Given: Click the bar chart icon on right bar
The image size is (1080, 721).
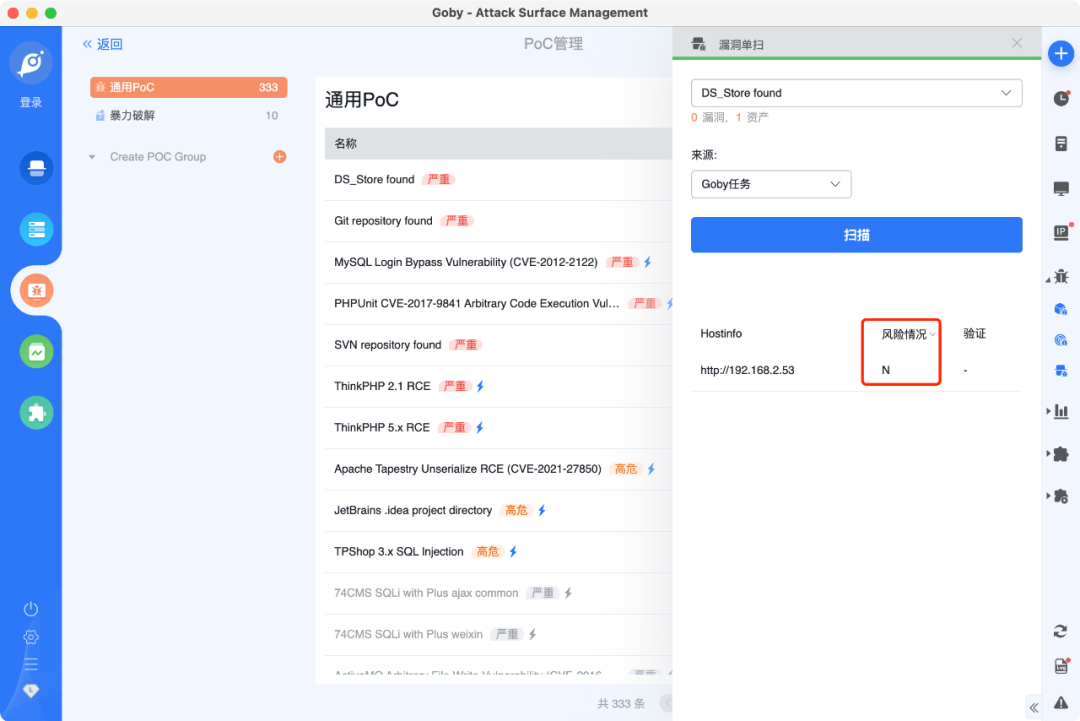Looking at the screenshot, I should pos(1061,411).
